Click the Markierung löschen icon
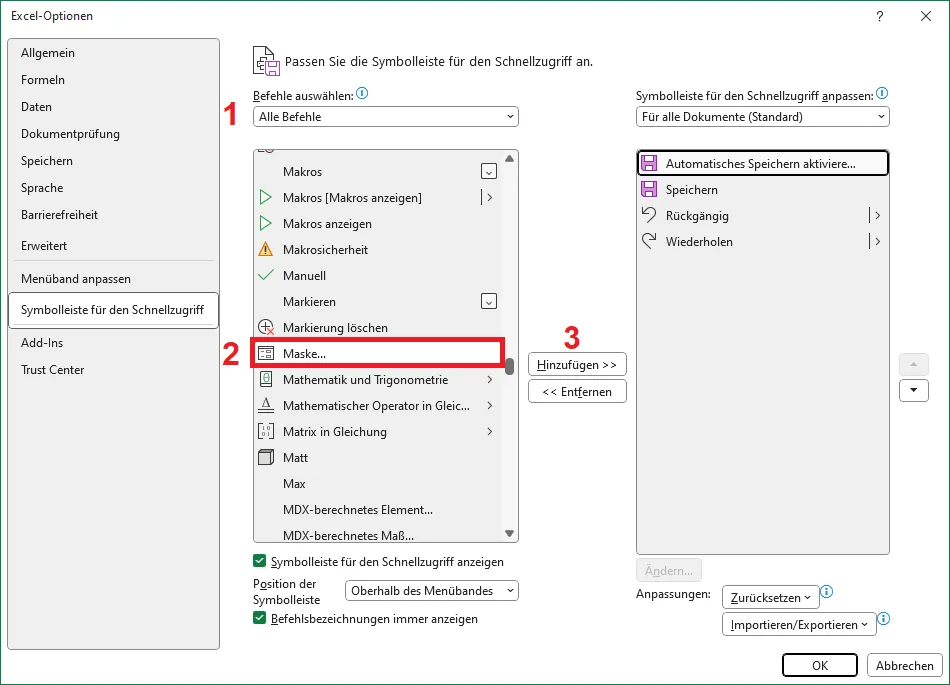950x685 pixels. [266, 327]
